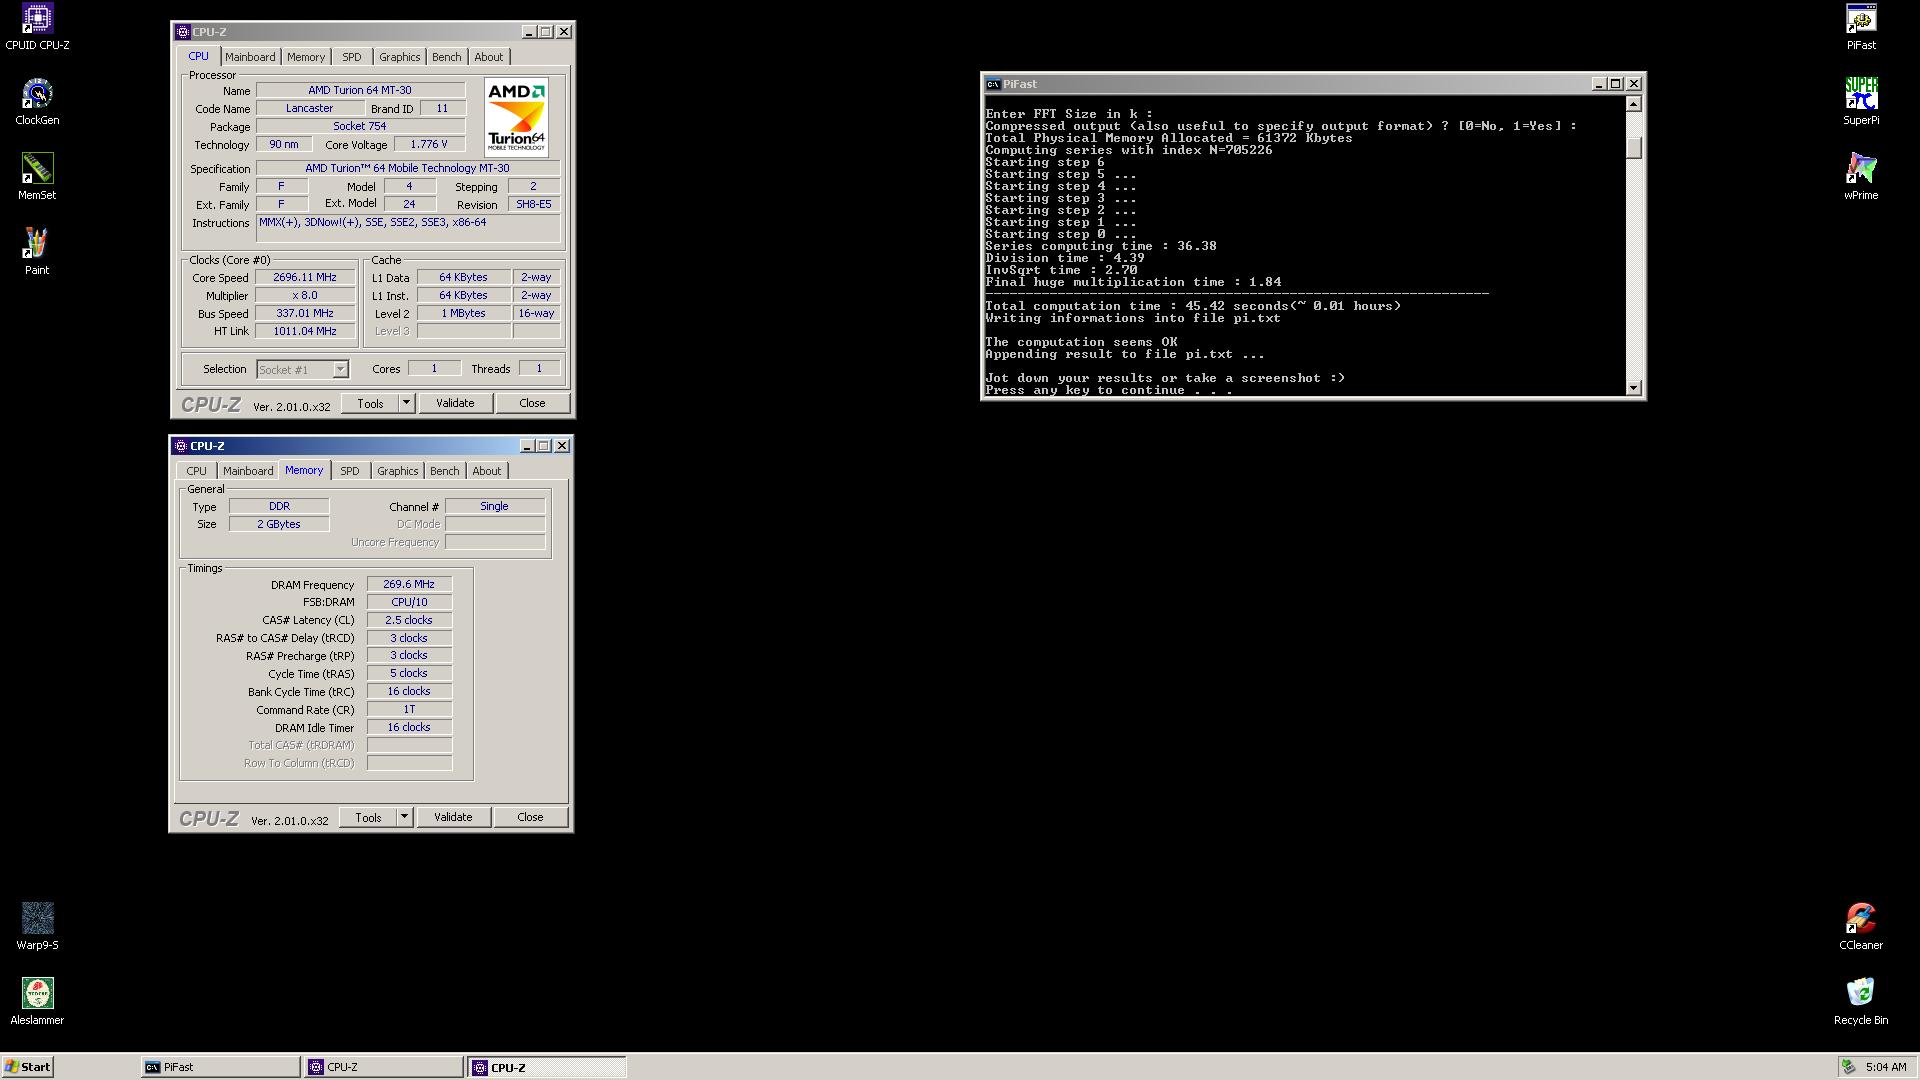Open the SPD tab in upper CPU-Z window

click(x=351, y=57)
